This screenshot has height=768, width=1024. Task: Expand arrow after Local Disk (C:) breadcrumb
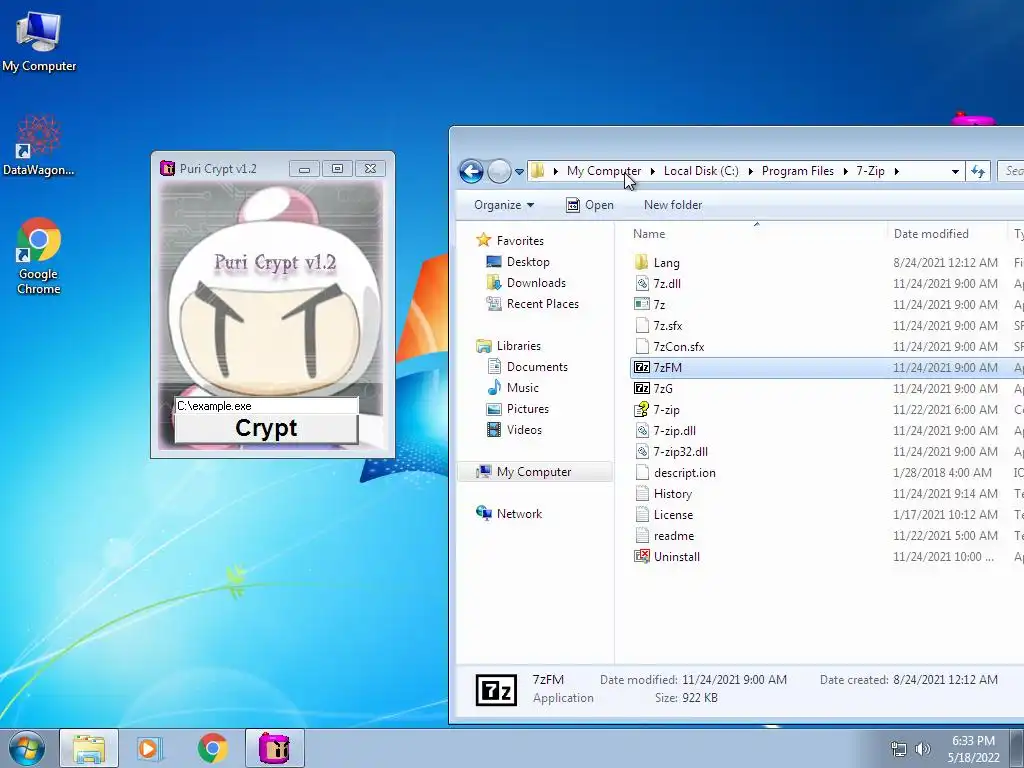tap(750, 171)
